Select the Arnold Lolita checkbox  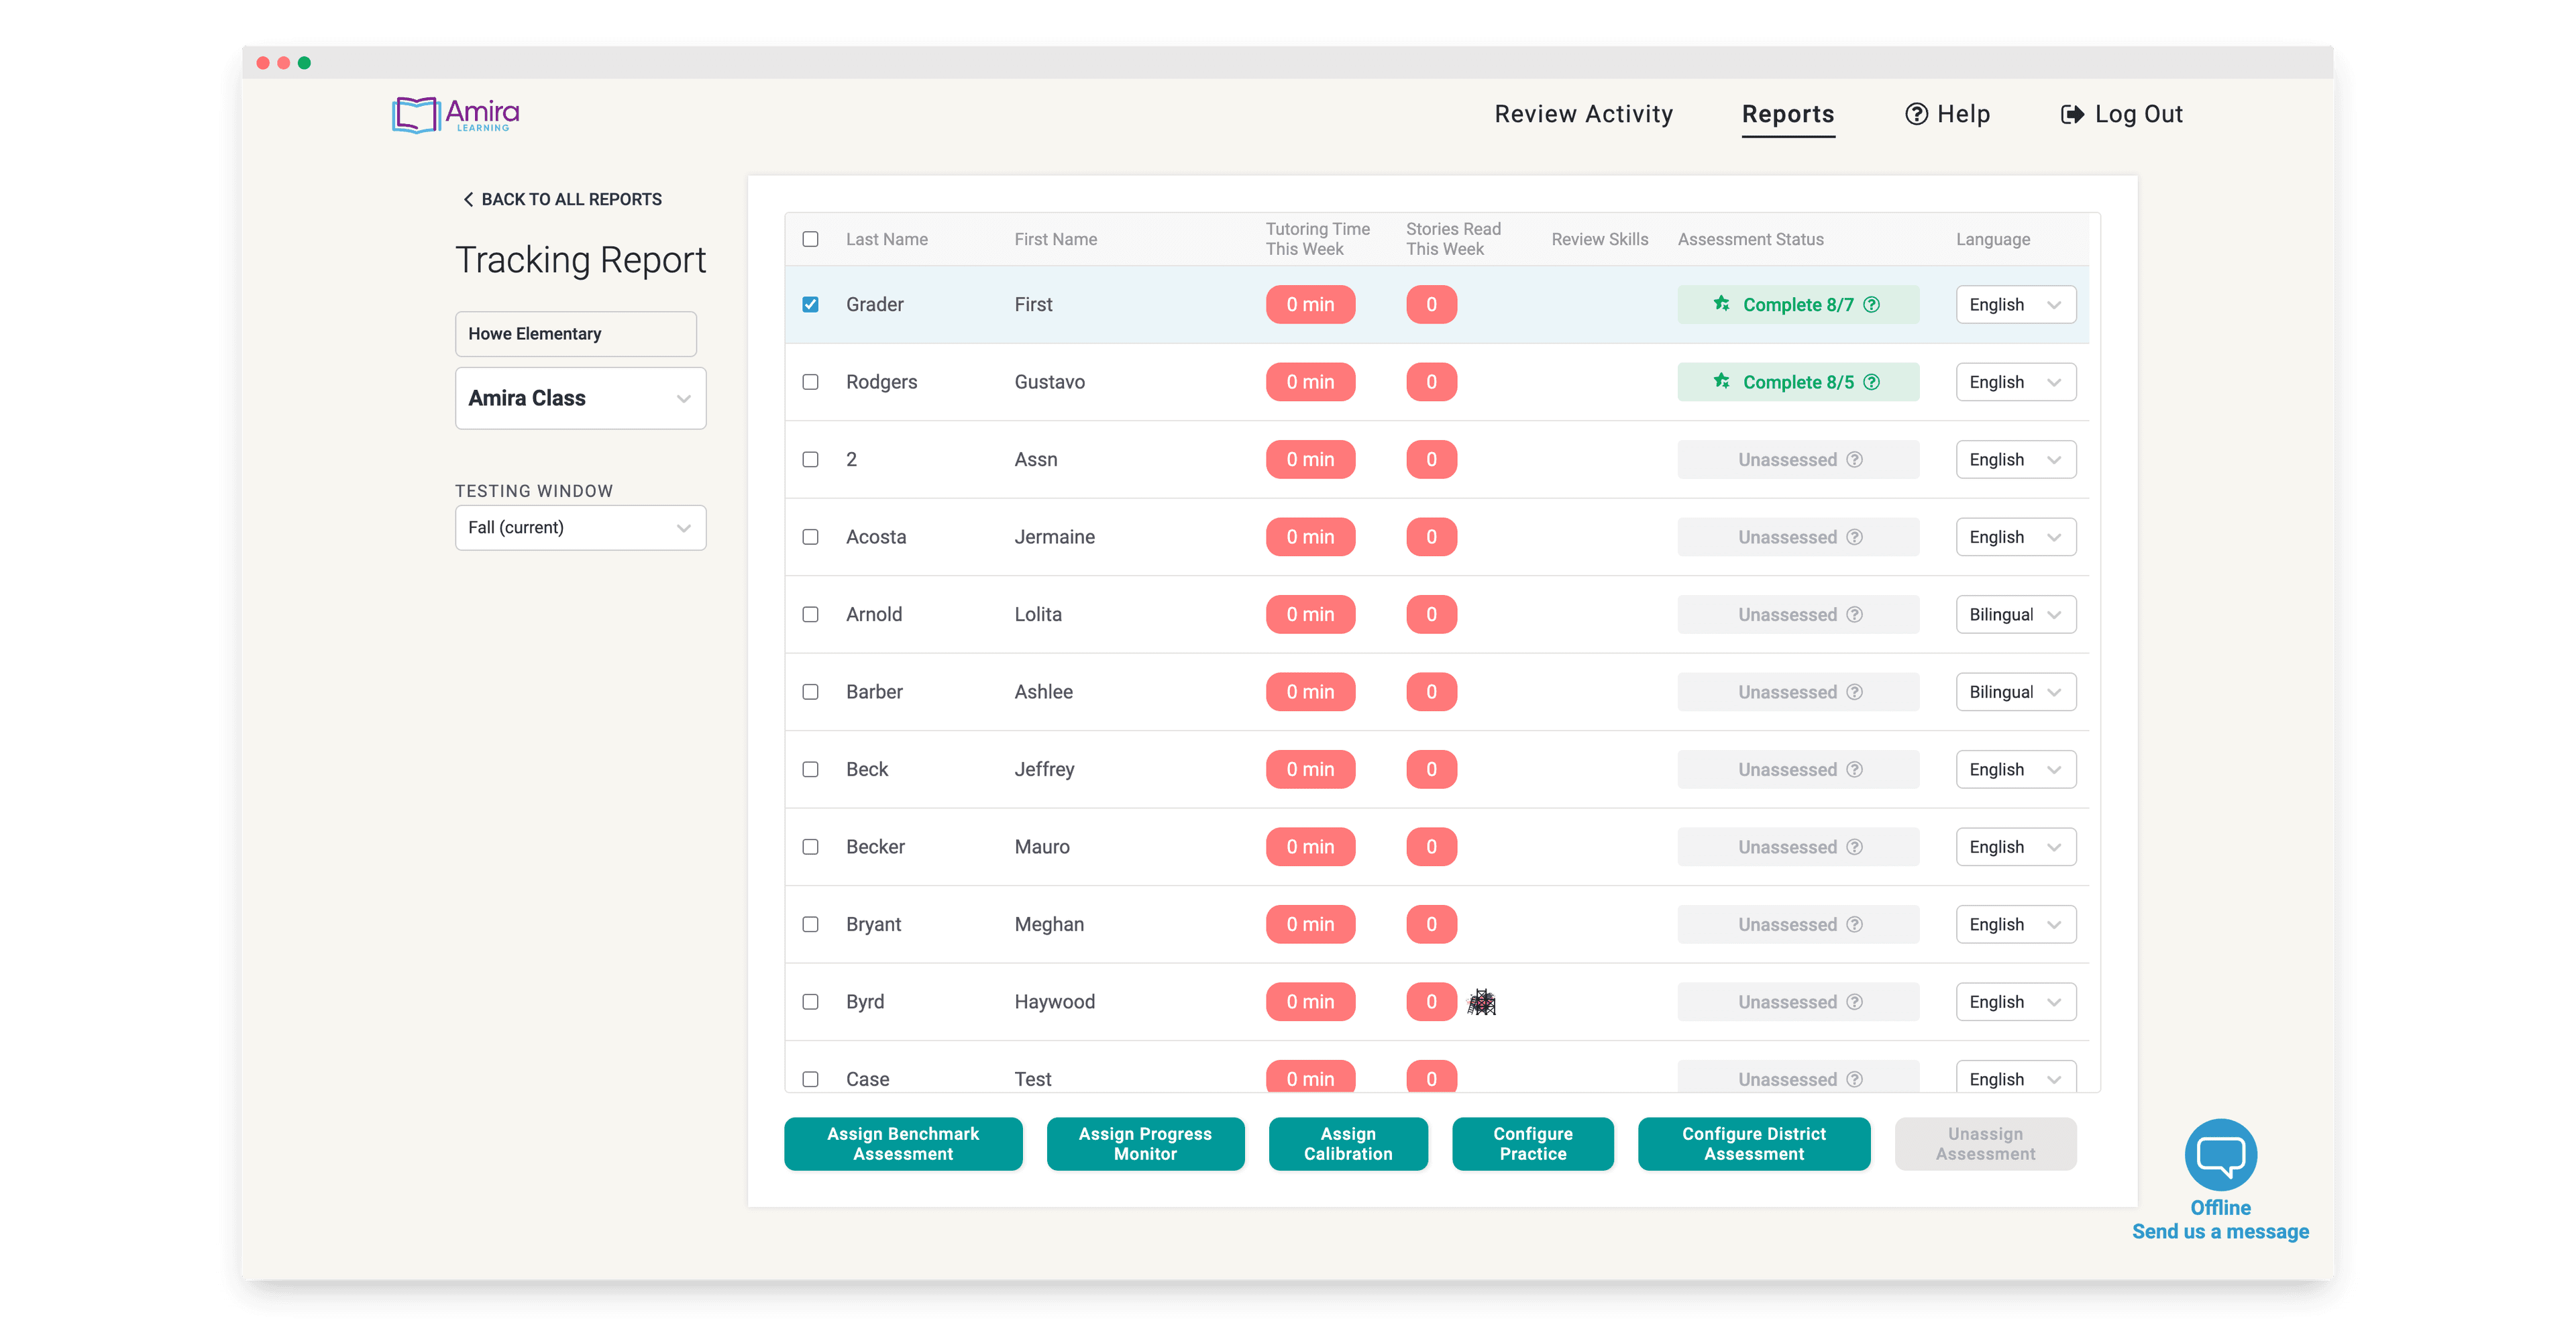(810, 614)
